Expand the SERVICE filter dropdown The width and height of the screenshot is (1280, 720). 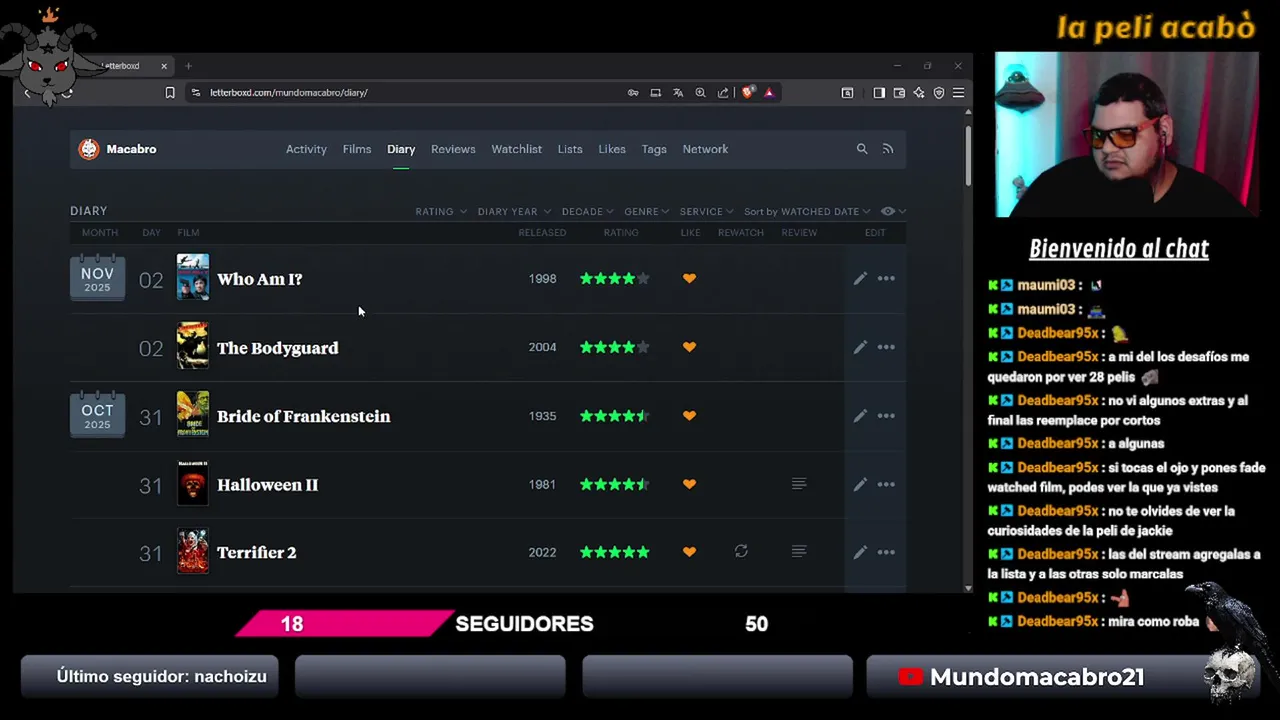click(706, 211)
